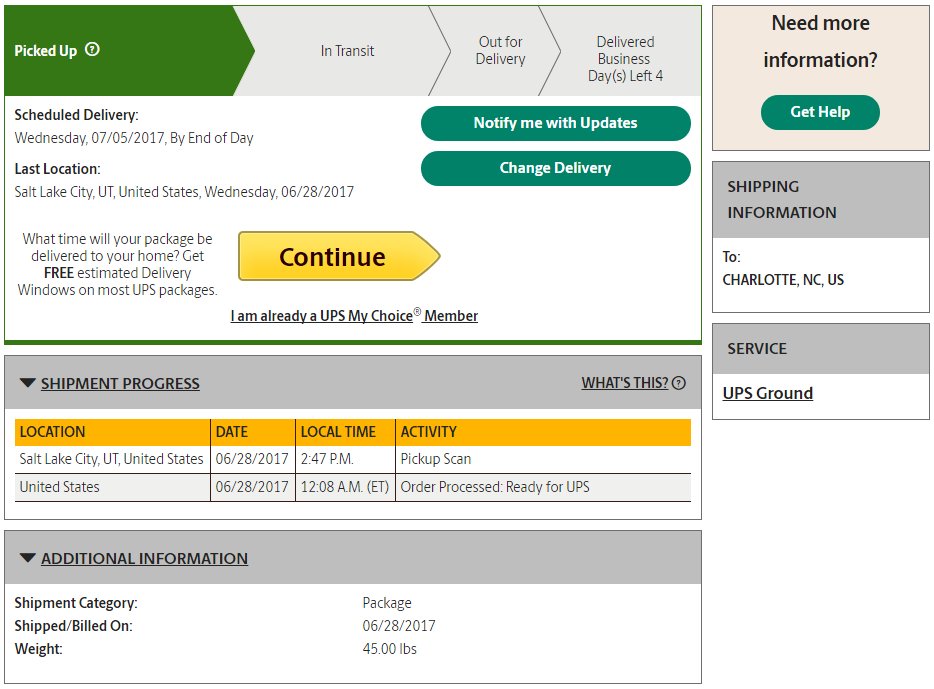Click the United States location table cell
Viewport: 934px width, 689px height.
pyautogui.click(x=113, y=487)
